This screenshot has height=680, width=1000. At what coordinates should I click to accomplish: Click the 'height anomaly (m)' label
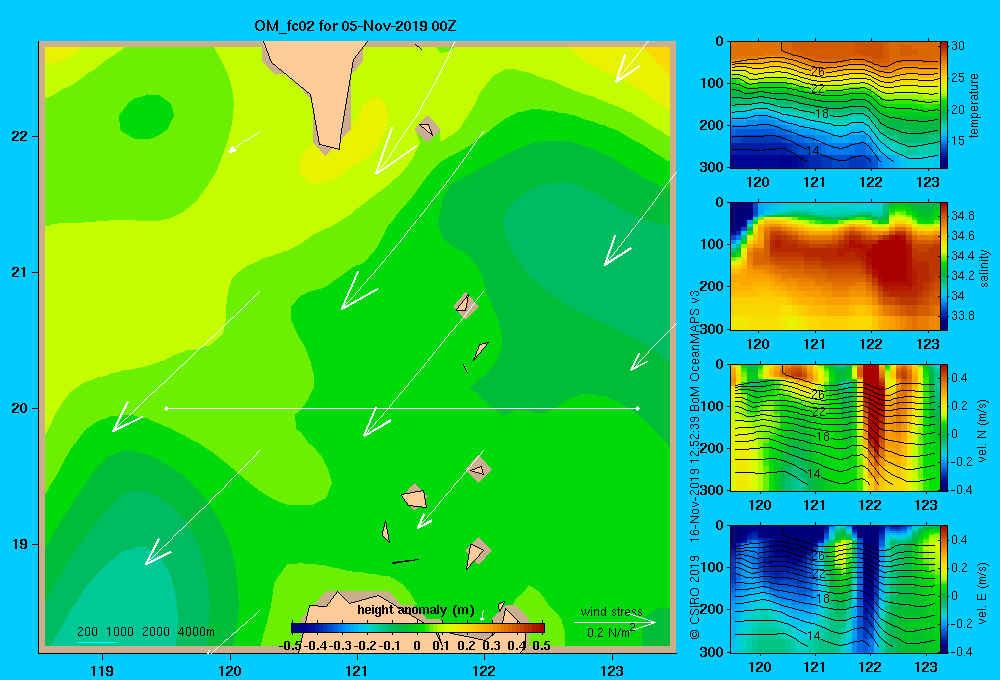click(x=416, y=610)
